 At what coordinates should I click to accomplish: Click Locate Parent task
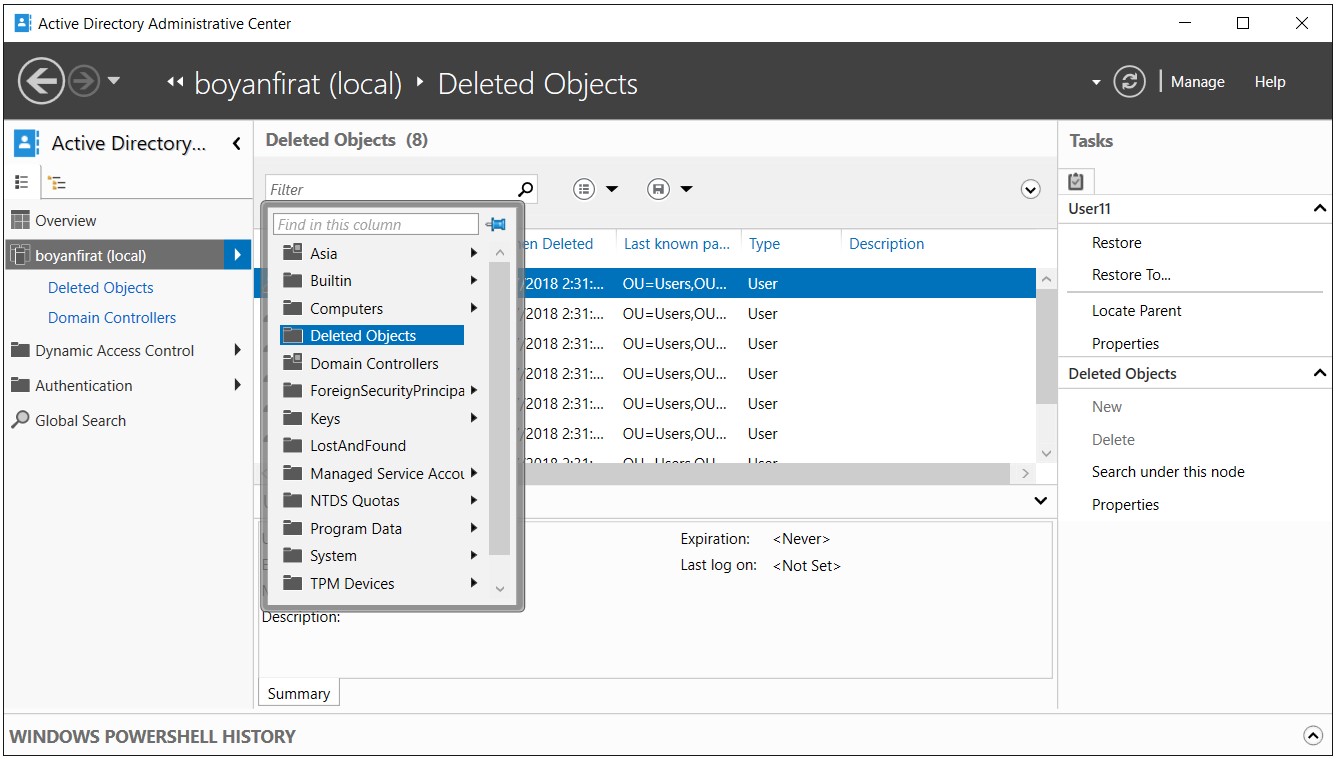click(x=1137, y=310)
